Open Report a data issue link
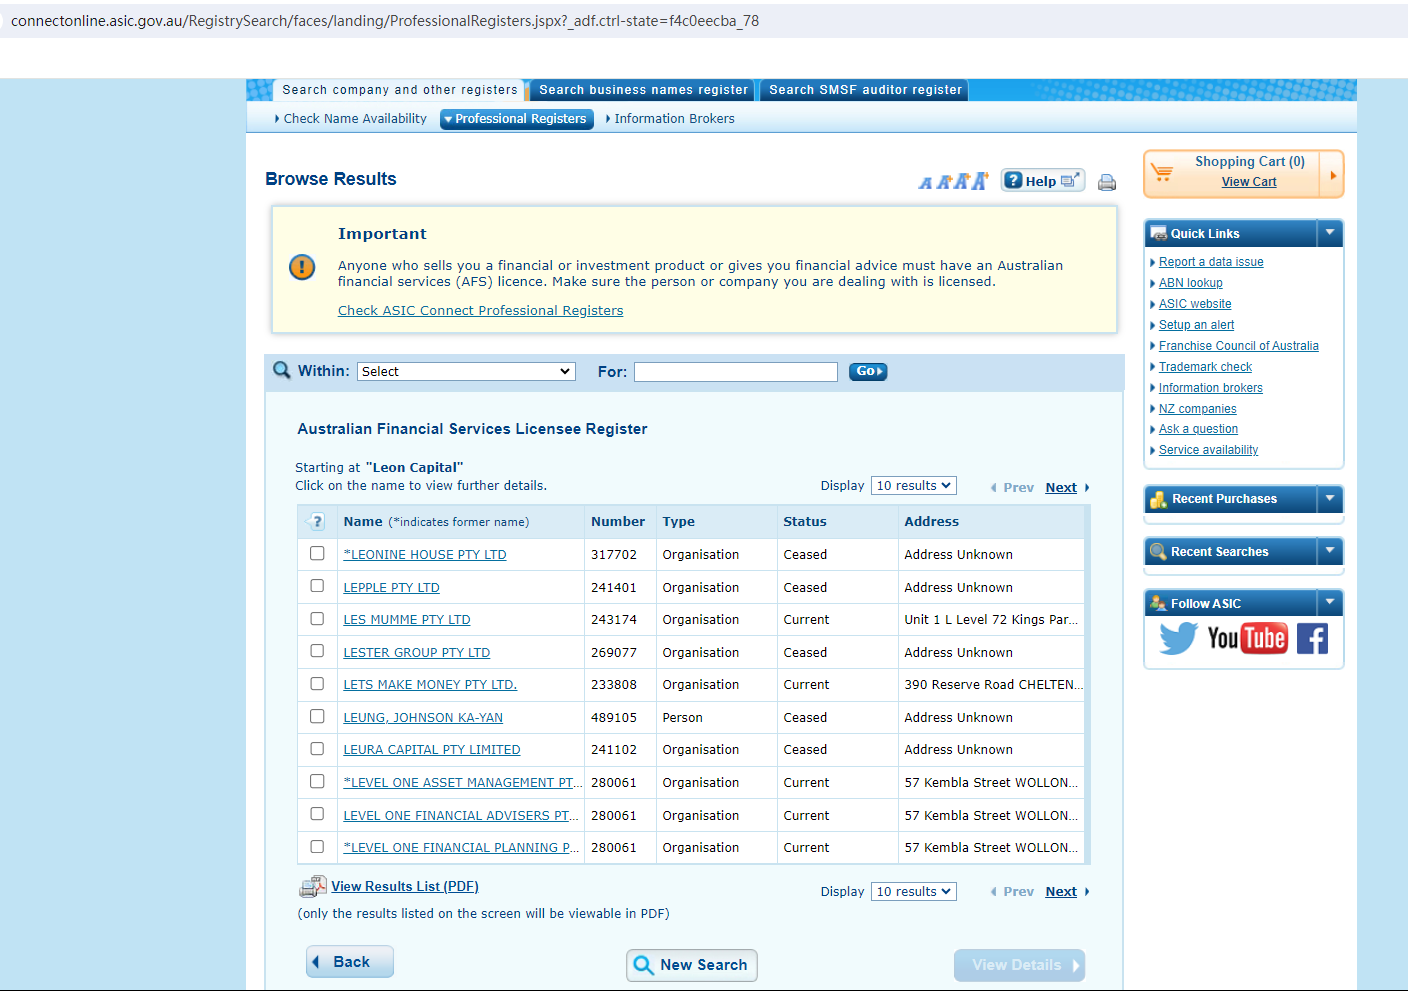Viewport: 1408px width, 991px height. (1211, 262)
